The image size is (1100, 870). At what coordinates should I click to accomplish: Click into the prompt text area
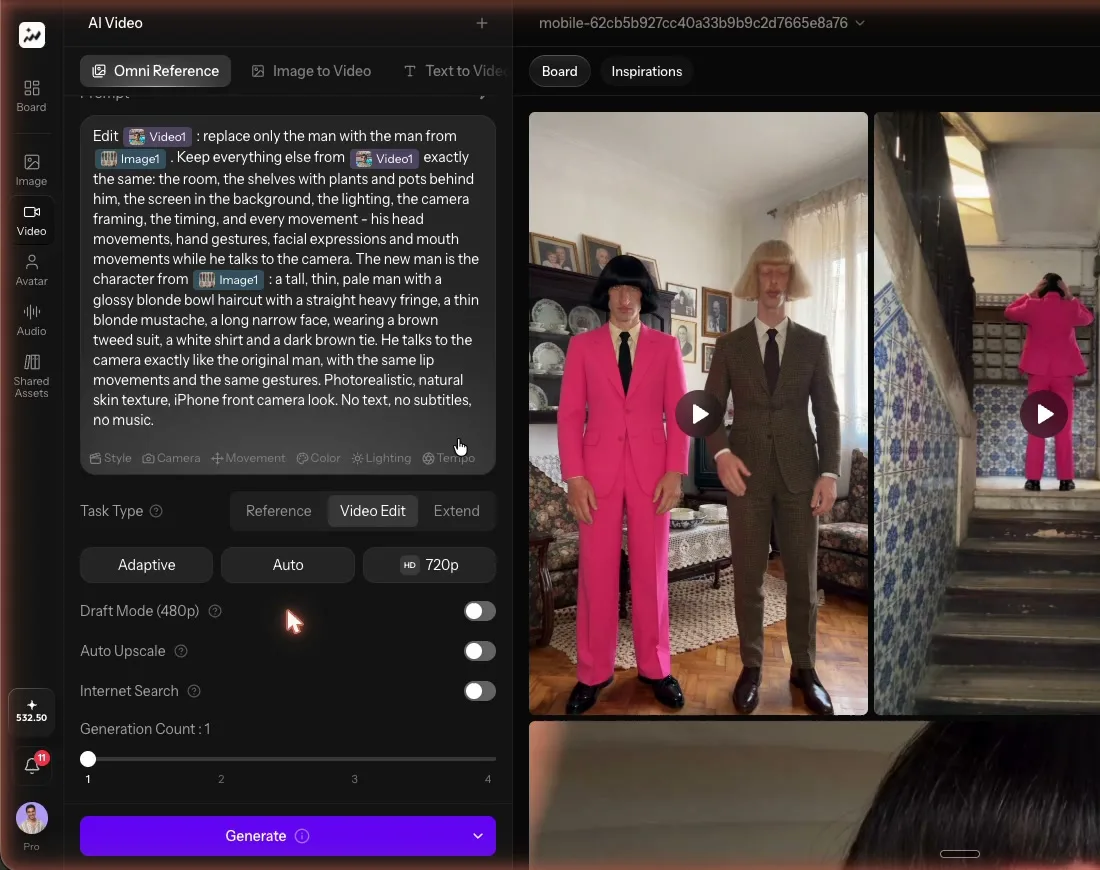[x=288, y=279]
